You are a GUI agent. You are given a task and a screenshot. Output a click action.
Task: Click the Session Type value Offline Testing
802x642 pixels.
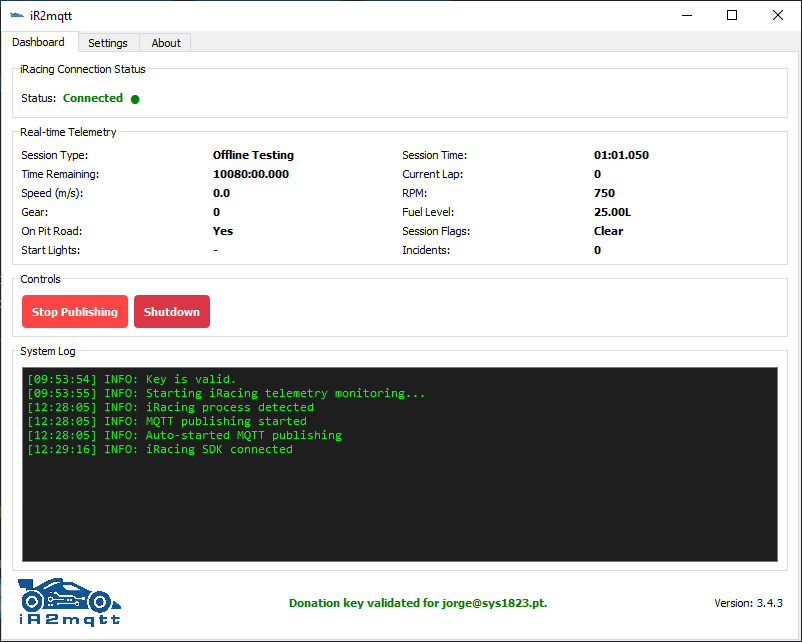tap(253, 155)
